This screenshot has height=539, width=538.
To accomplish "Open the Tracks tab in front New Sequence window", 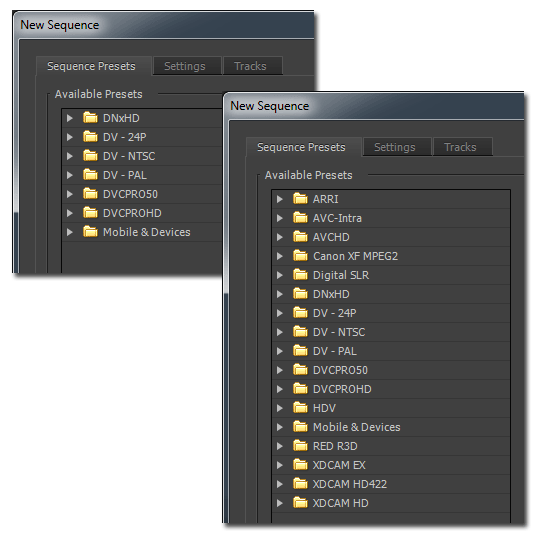I will pos(462,147).
